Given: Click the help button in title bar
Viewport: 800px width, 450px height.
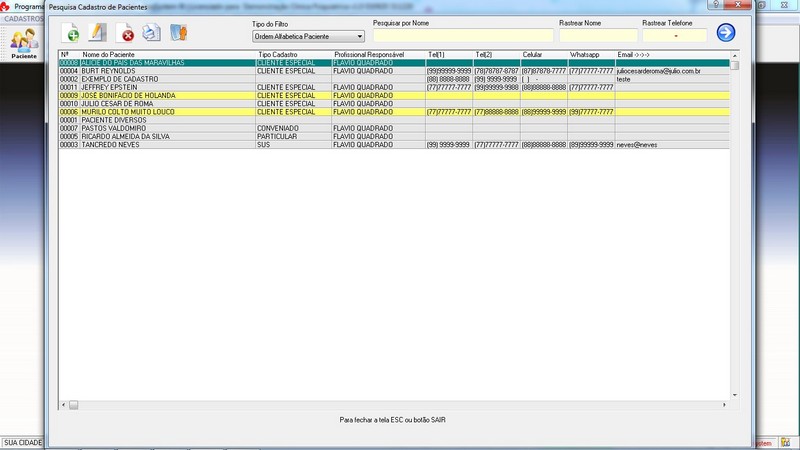Looking at the screenshot, I should [x=715, y=5].
